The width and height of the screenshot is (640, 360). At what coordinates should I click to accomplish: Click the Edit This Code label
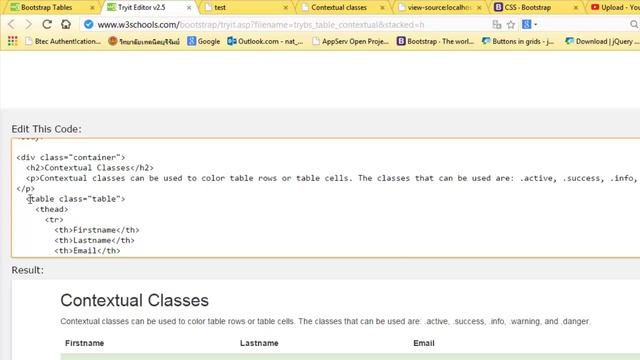click(47, 129)
